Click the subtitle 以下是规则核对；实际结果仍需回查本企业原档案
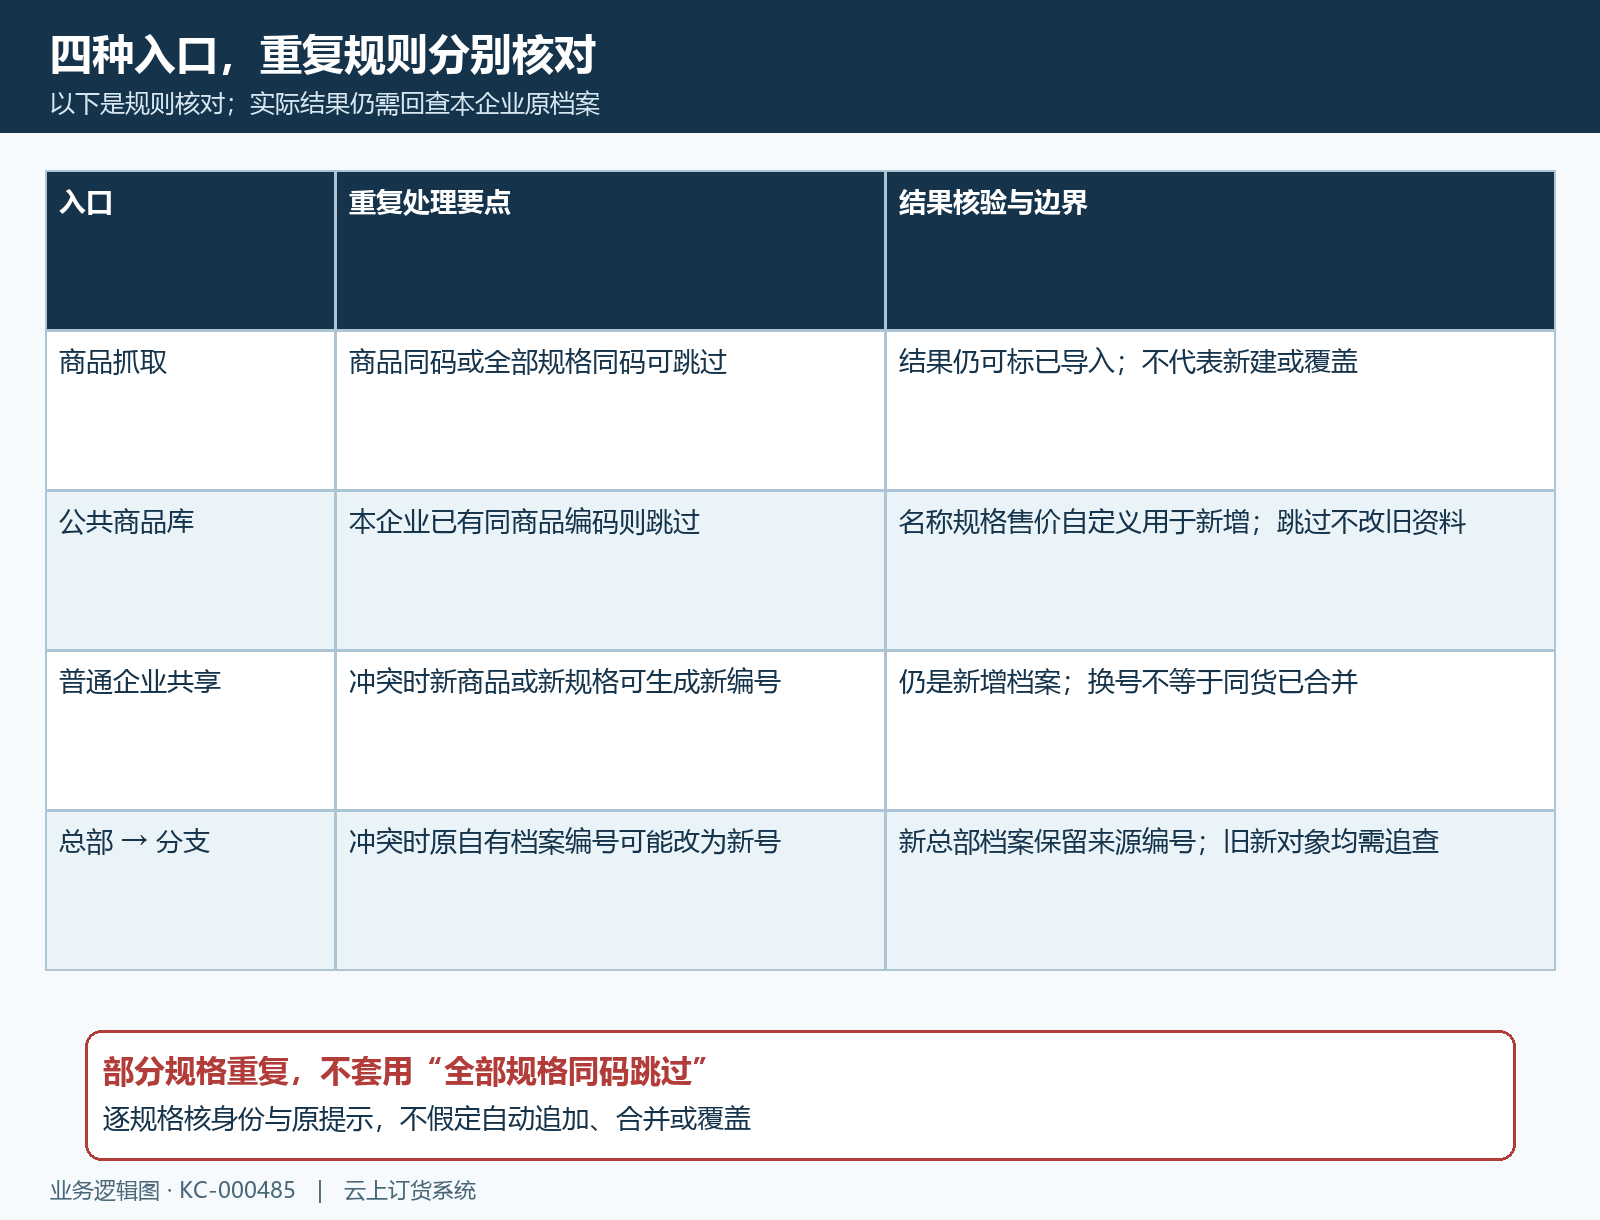Image resolution: width=1600 pixels, height=1220 pixels. 325,104
